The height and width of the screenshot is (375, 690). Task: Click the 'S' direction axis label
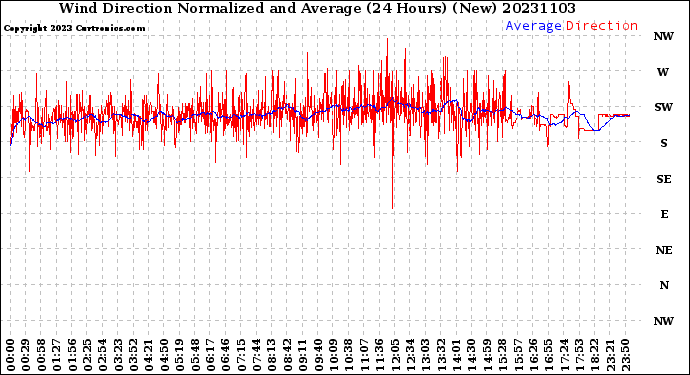click(x=664, y=143)
